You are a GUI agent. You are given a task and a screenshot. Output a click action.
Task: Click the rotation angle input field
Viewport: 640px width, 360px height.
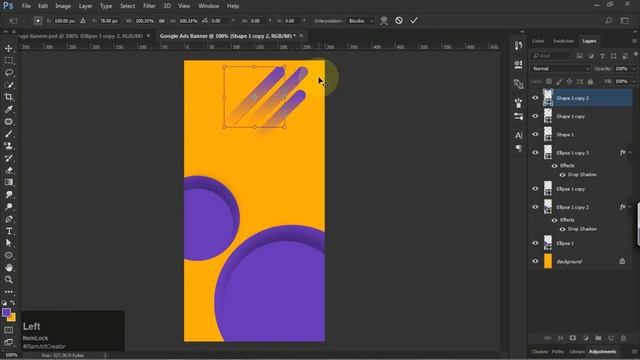click(220, 20)
